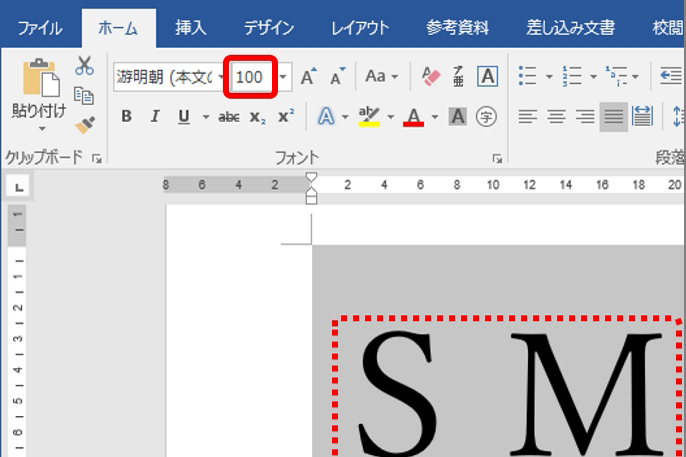Open the Font dialog launcher
Image resolution: width=686 pixels, height=457 pixels.
click(x=497, y=159)
